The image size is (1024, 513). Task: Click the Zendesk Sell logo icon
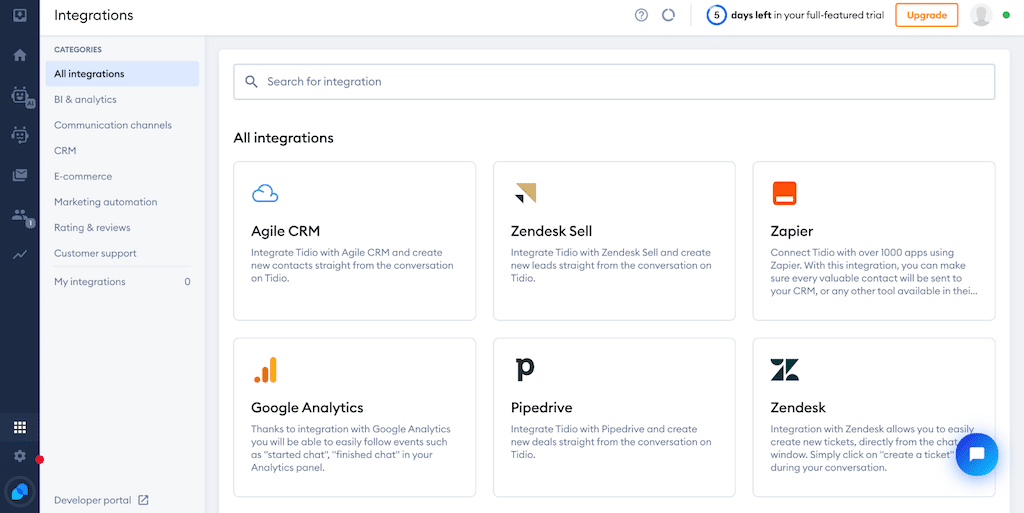point(526,193)
